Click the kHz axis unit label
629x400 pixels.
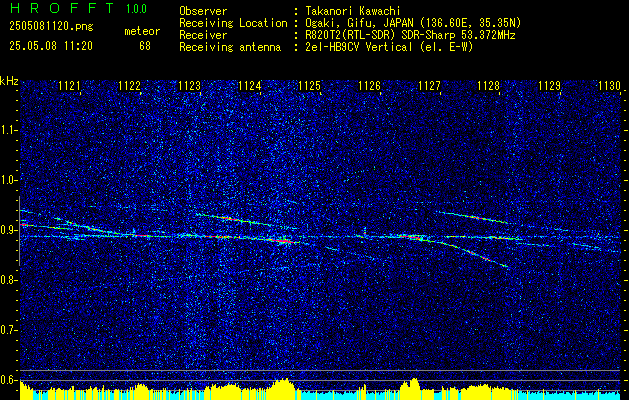point(9,81)
